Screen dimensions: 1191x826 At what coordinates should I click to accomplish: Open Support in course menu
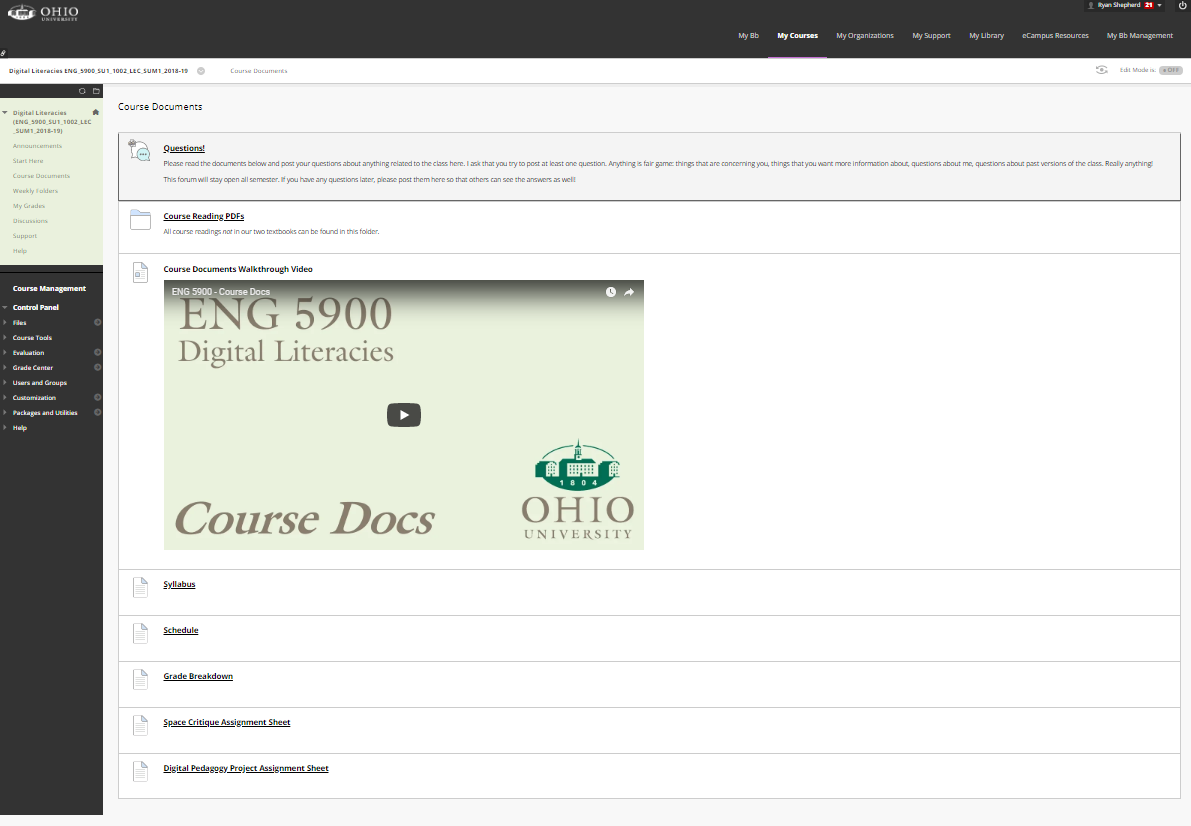coord(24,236)
